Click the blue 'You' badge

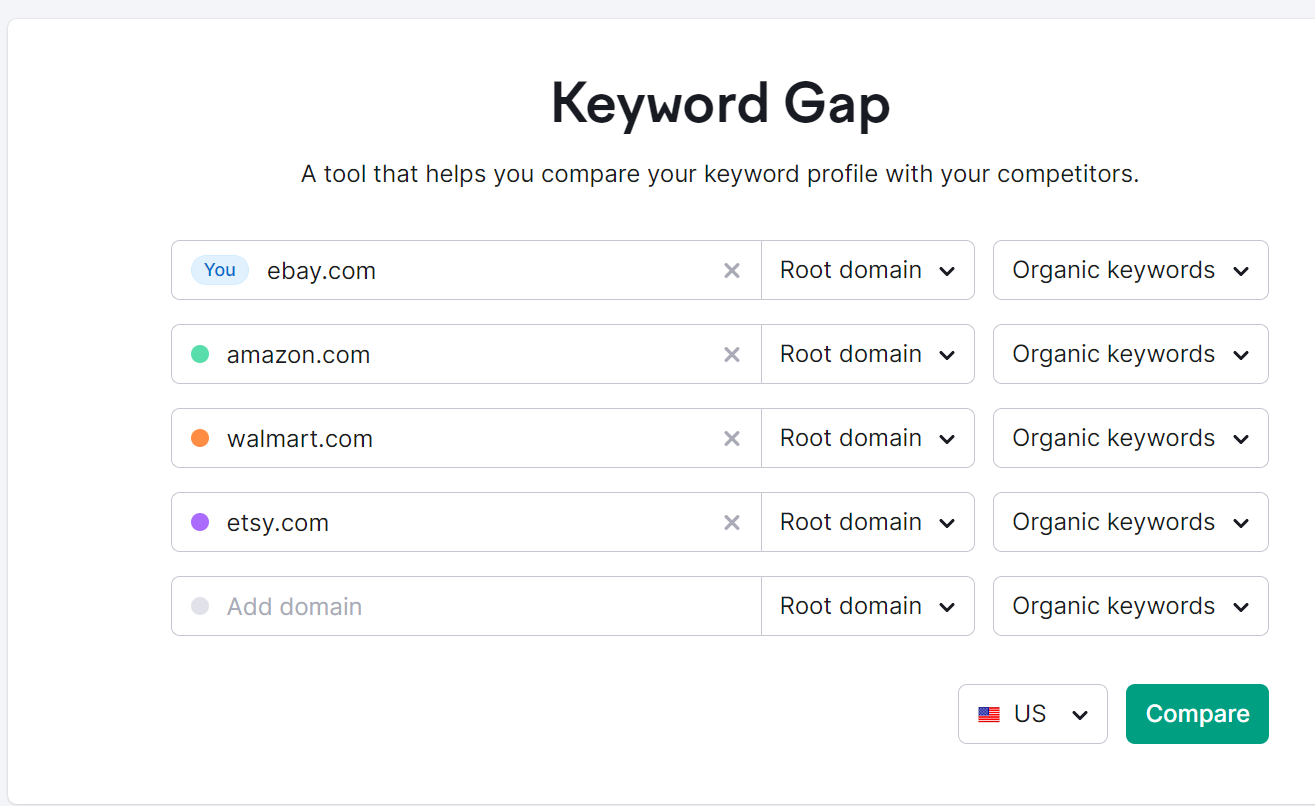coord(220,270)
